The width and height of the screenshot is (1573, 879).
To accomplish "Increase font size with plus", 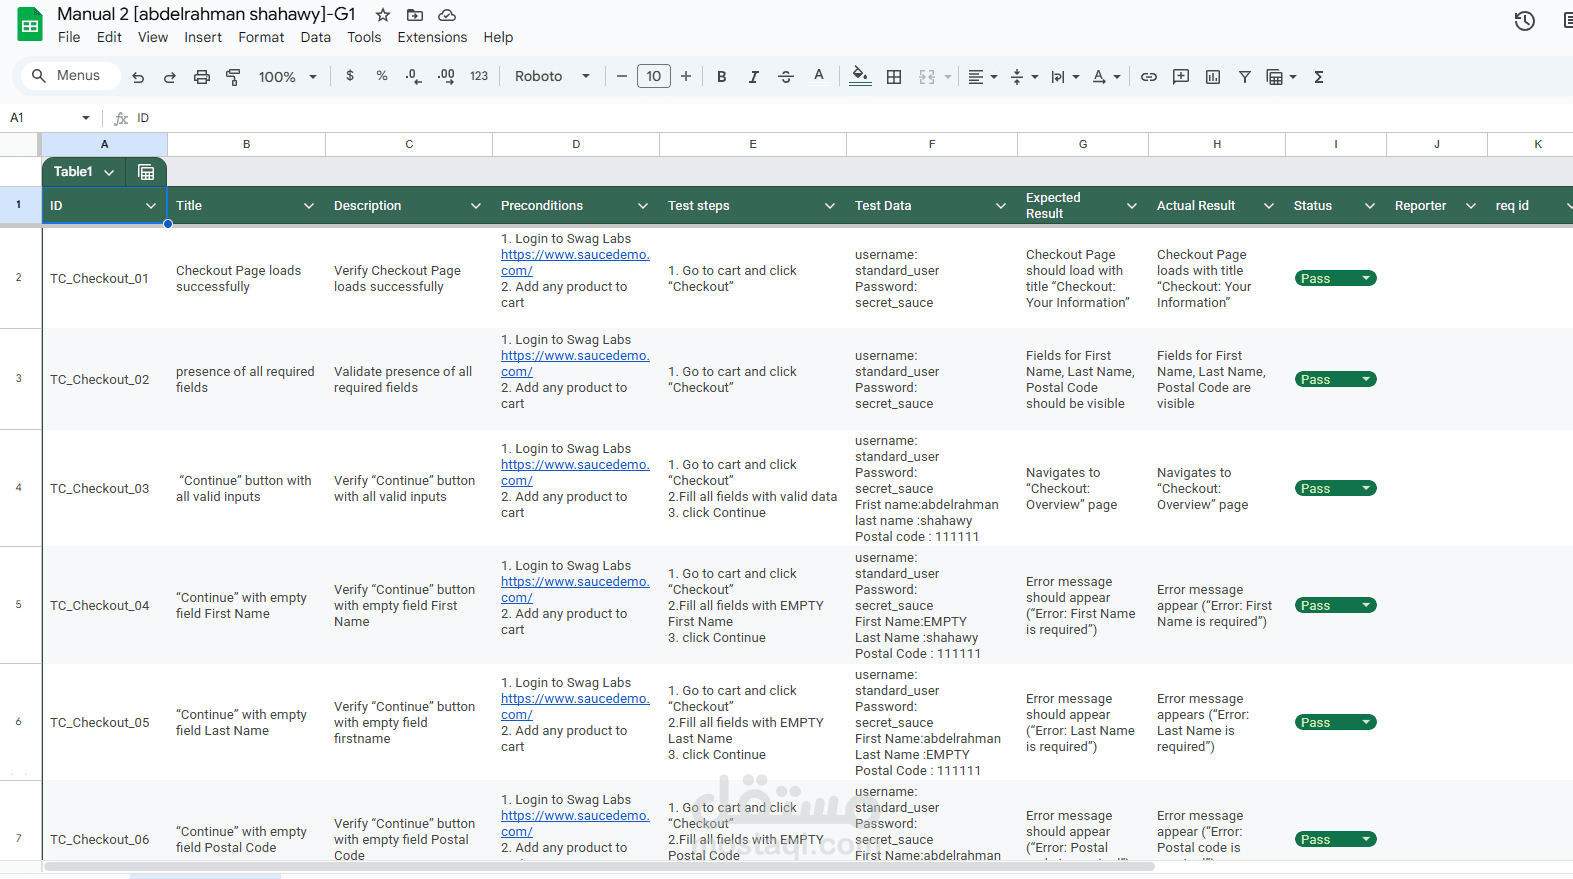I will 686,76.
